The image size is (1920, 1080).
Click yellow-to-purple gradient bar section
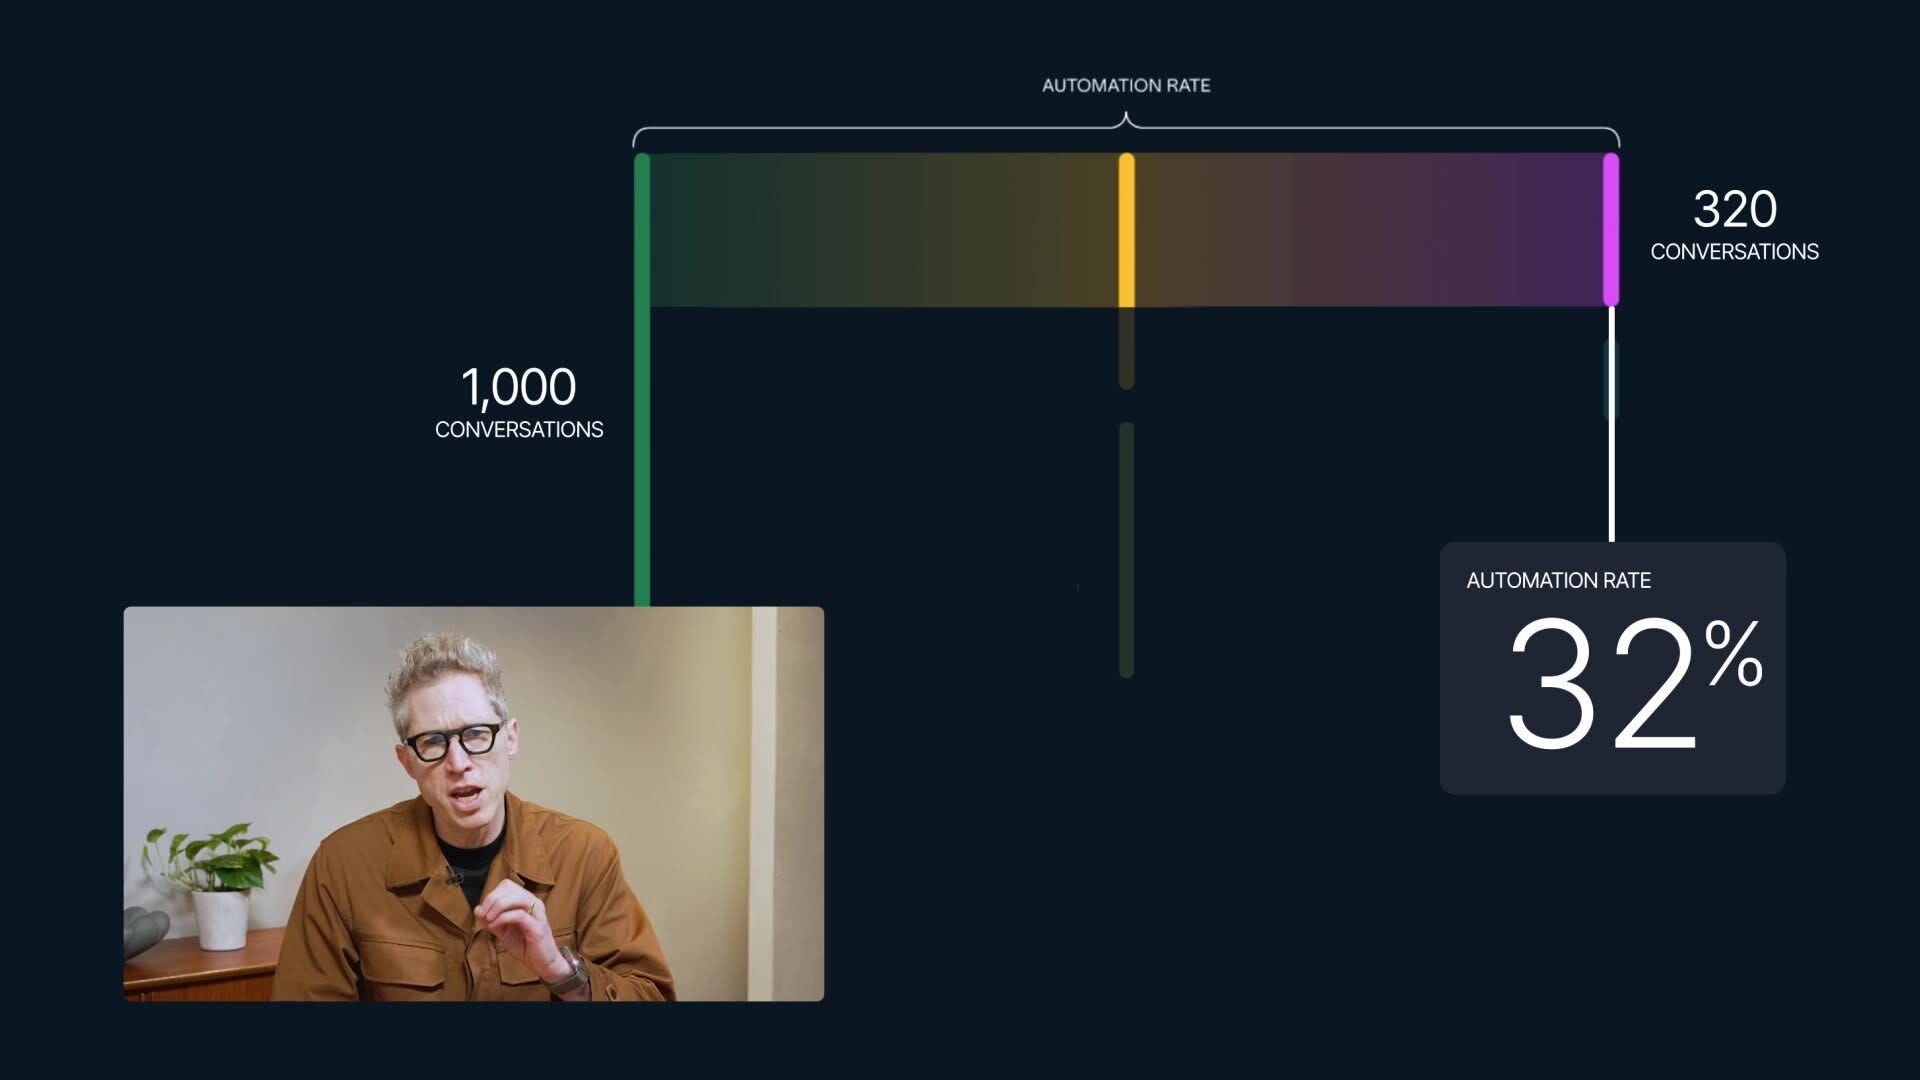tap(1370, 230)
